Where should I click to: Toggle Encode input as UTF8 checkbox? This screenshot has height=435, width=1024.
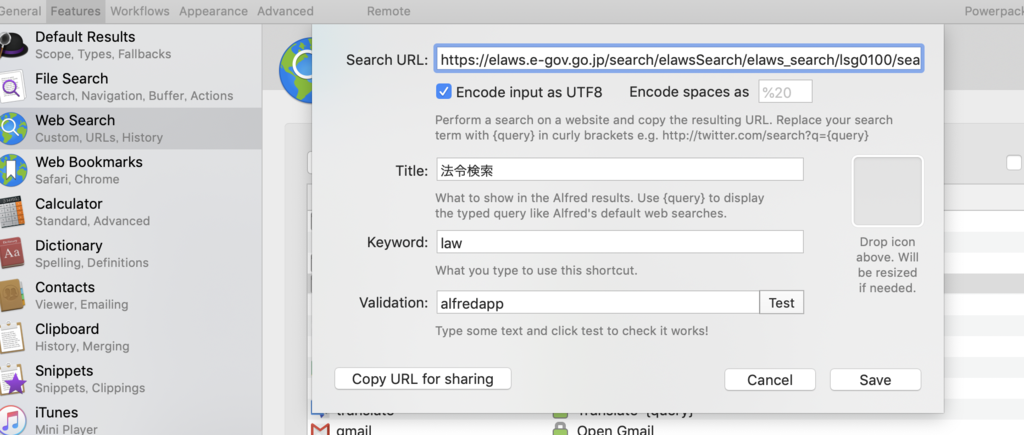coord(443,92)
